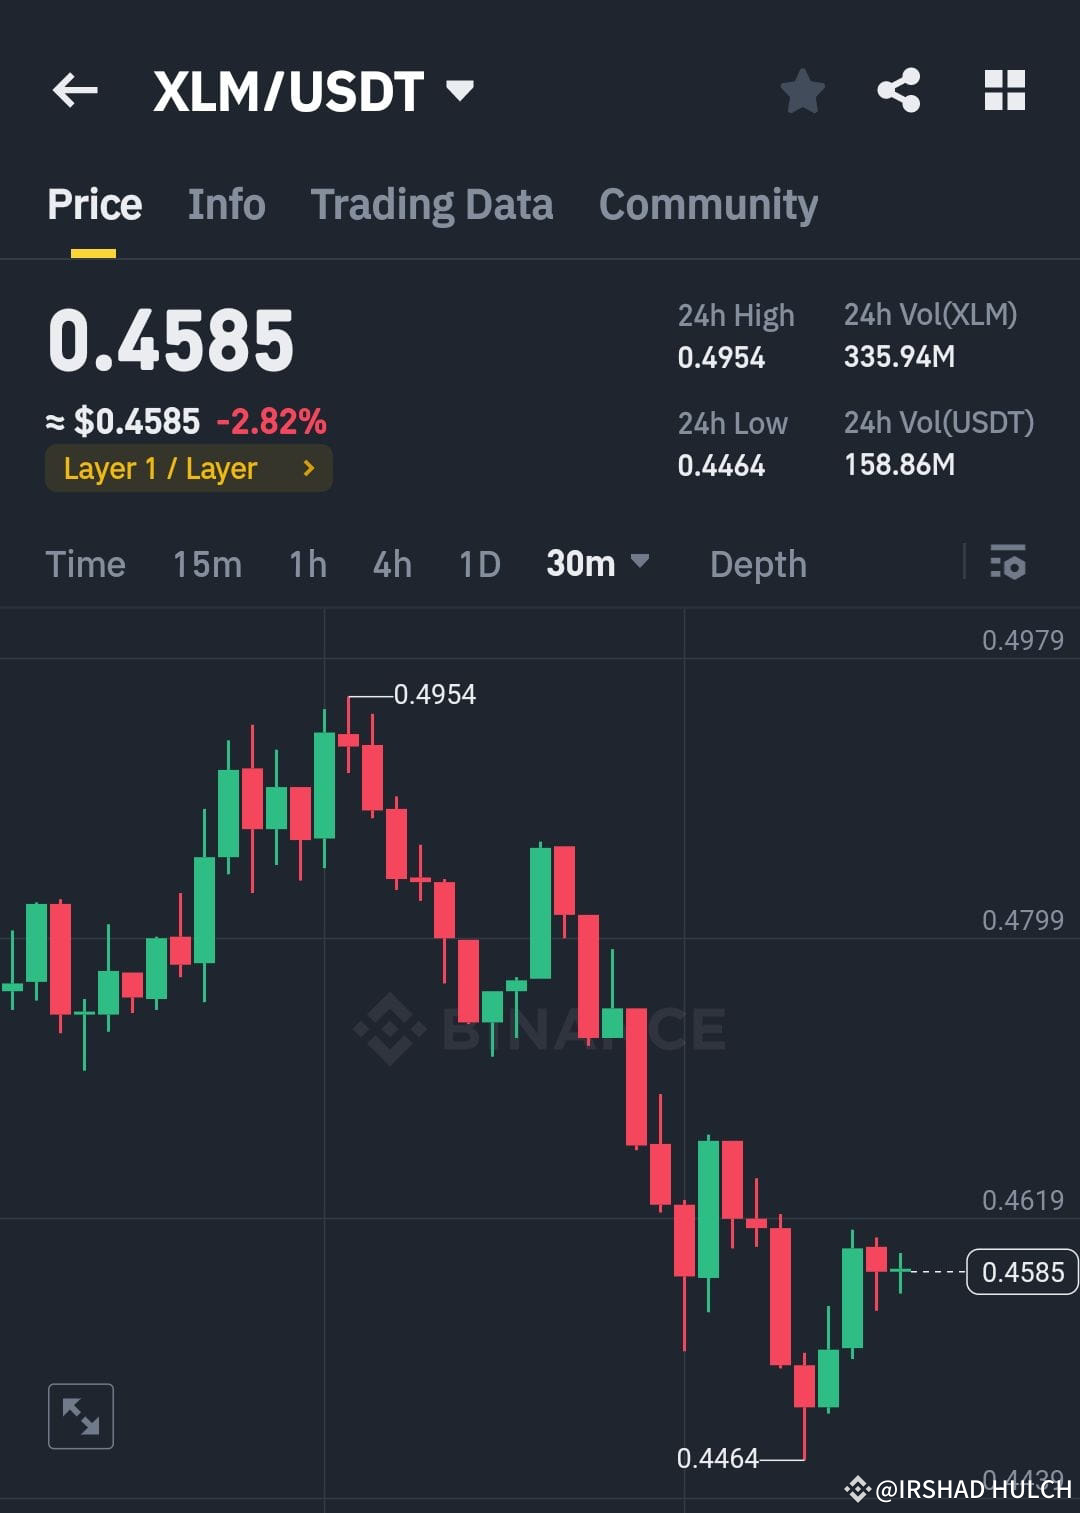This screenshot has height=1513, width=1080.
Task: Switch to the 15m candle interval
Action: click(x=205, y=564)
